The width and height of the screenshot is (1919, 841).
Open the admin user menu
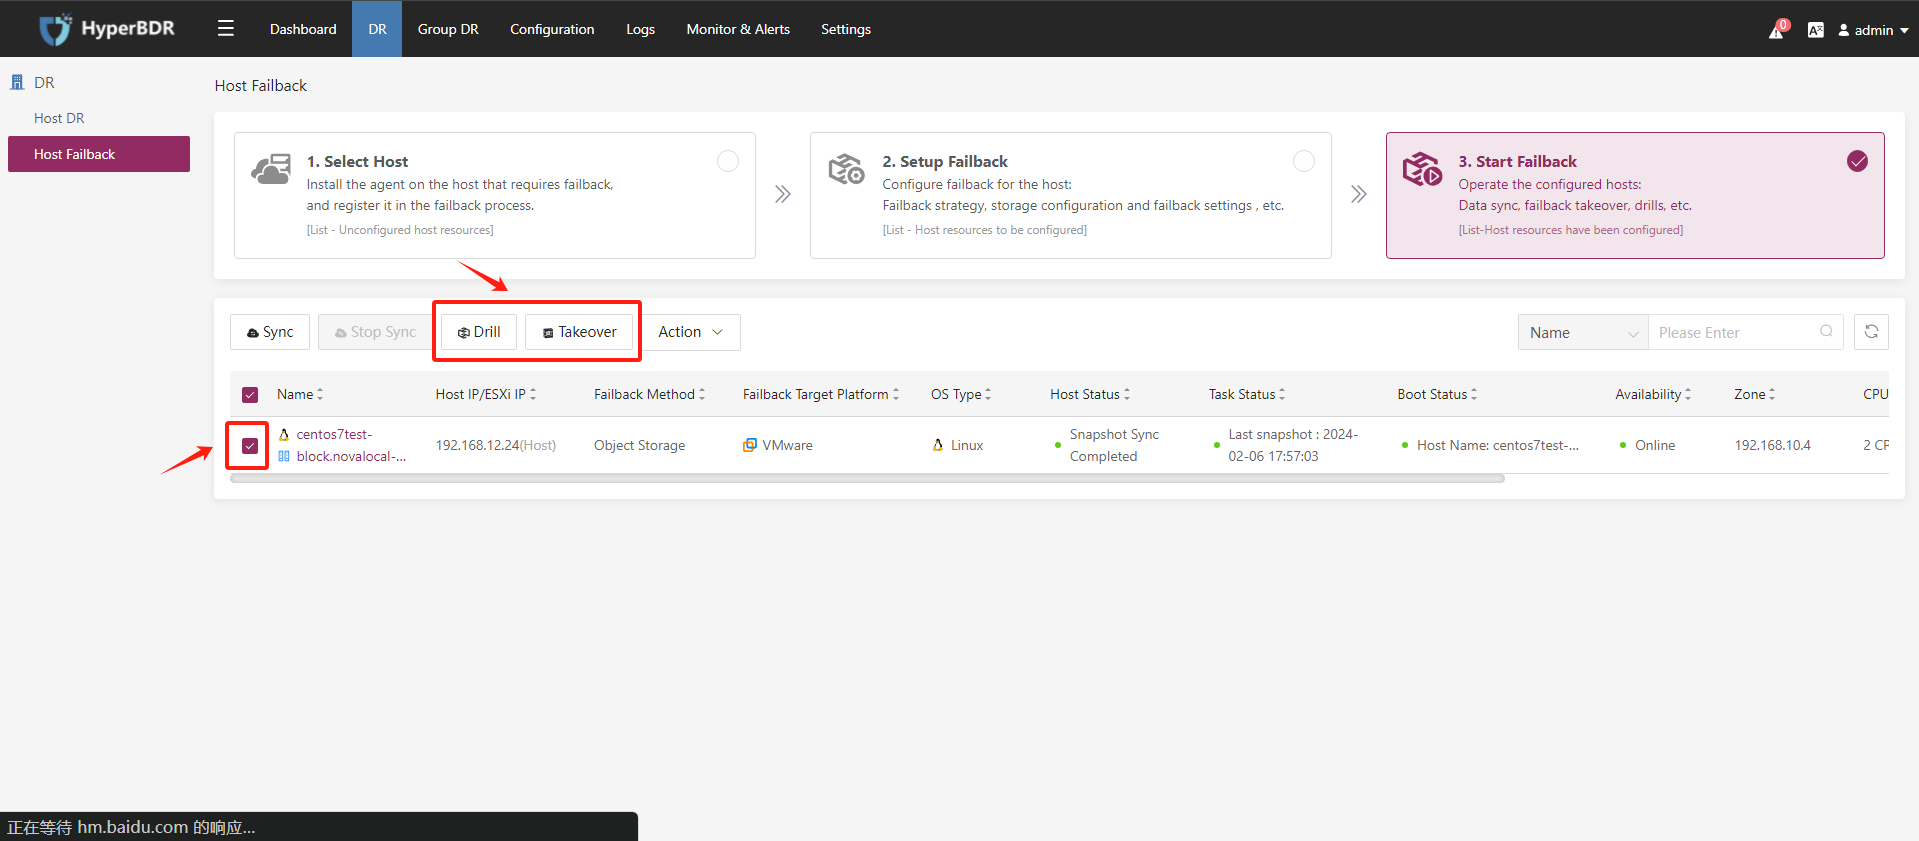click(1873, 30)
